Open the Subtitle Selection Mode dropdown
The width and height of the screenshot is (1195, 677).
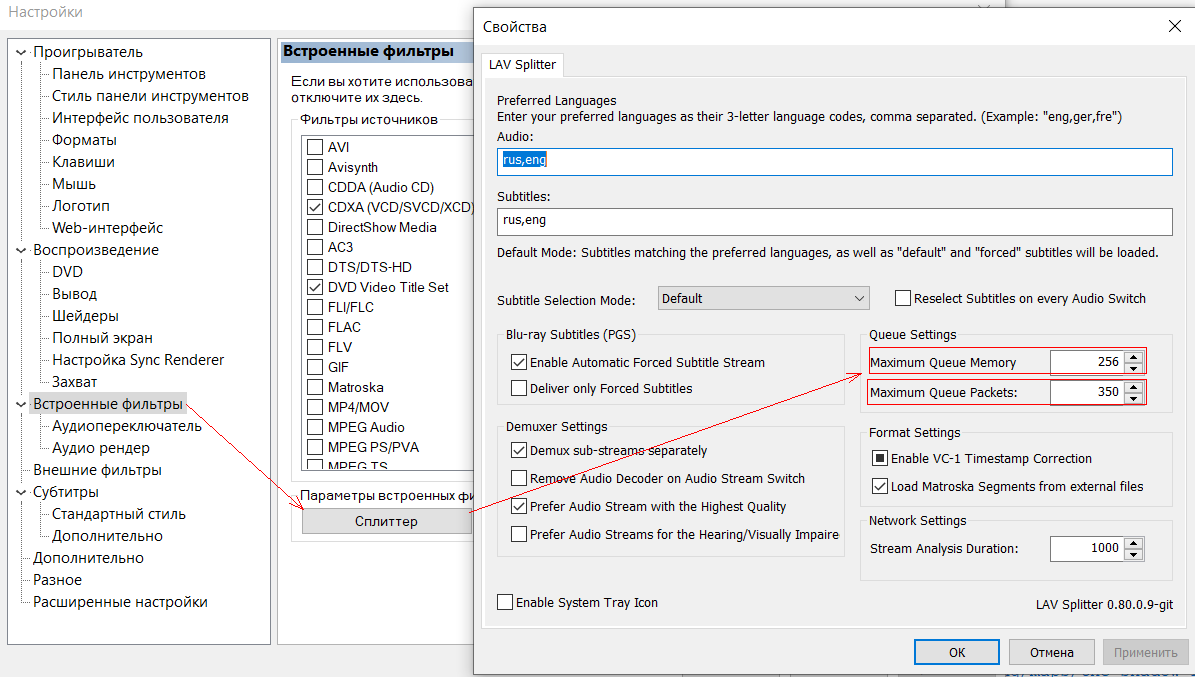763,298
